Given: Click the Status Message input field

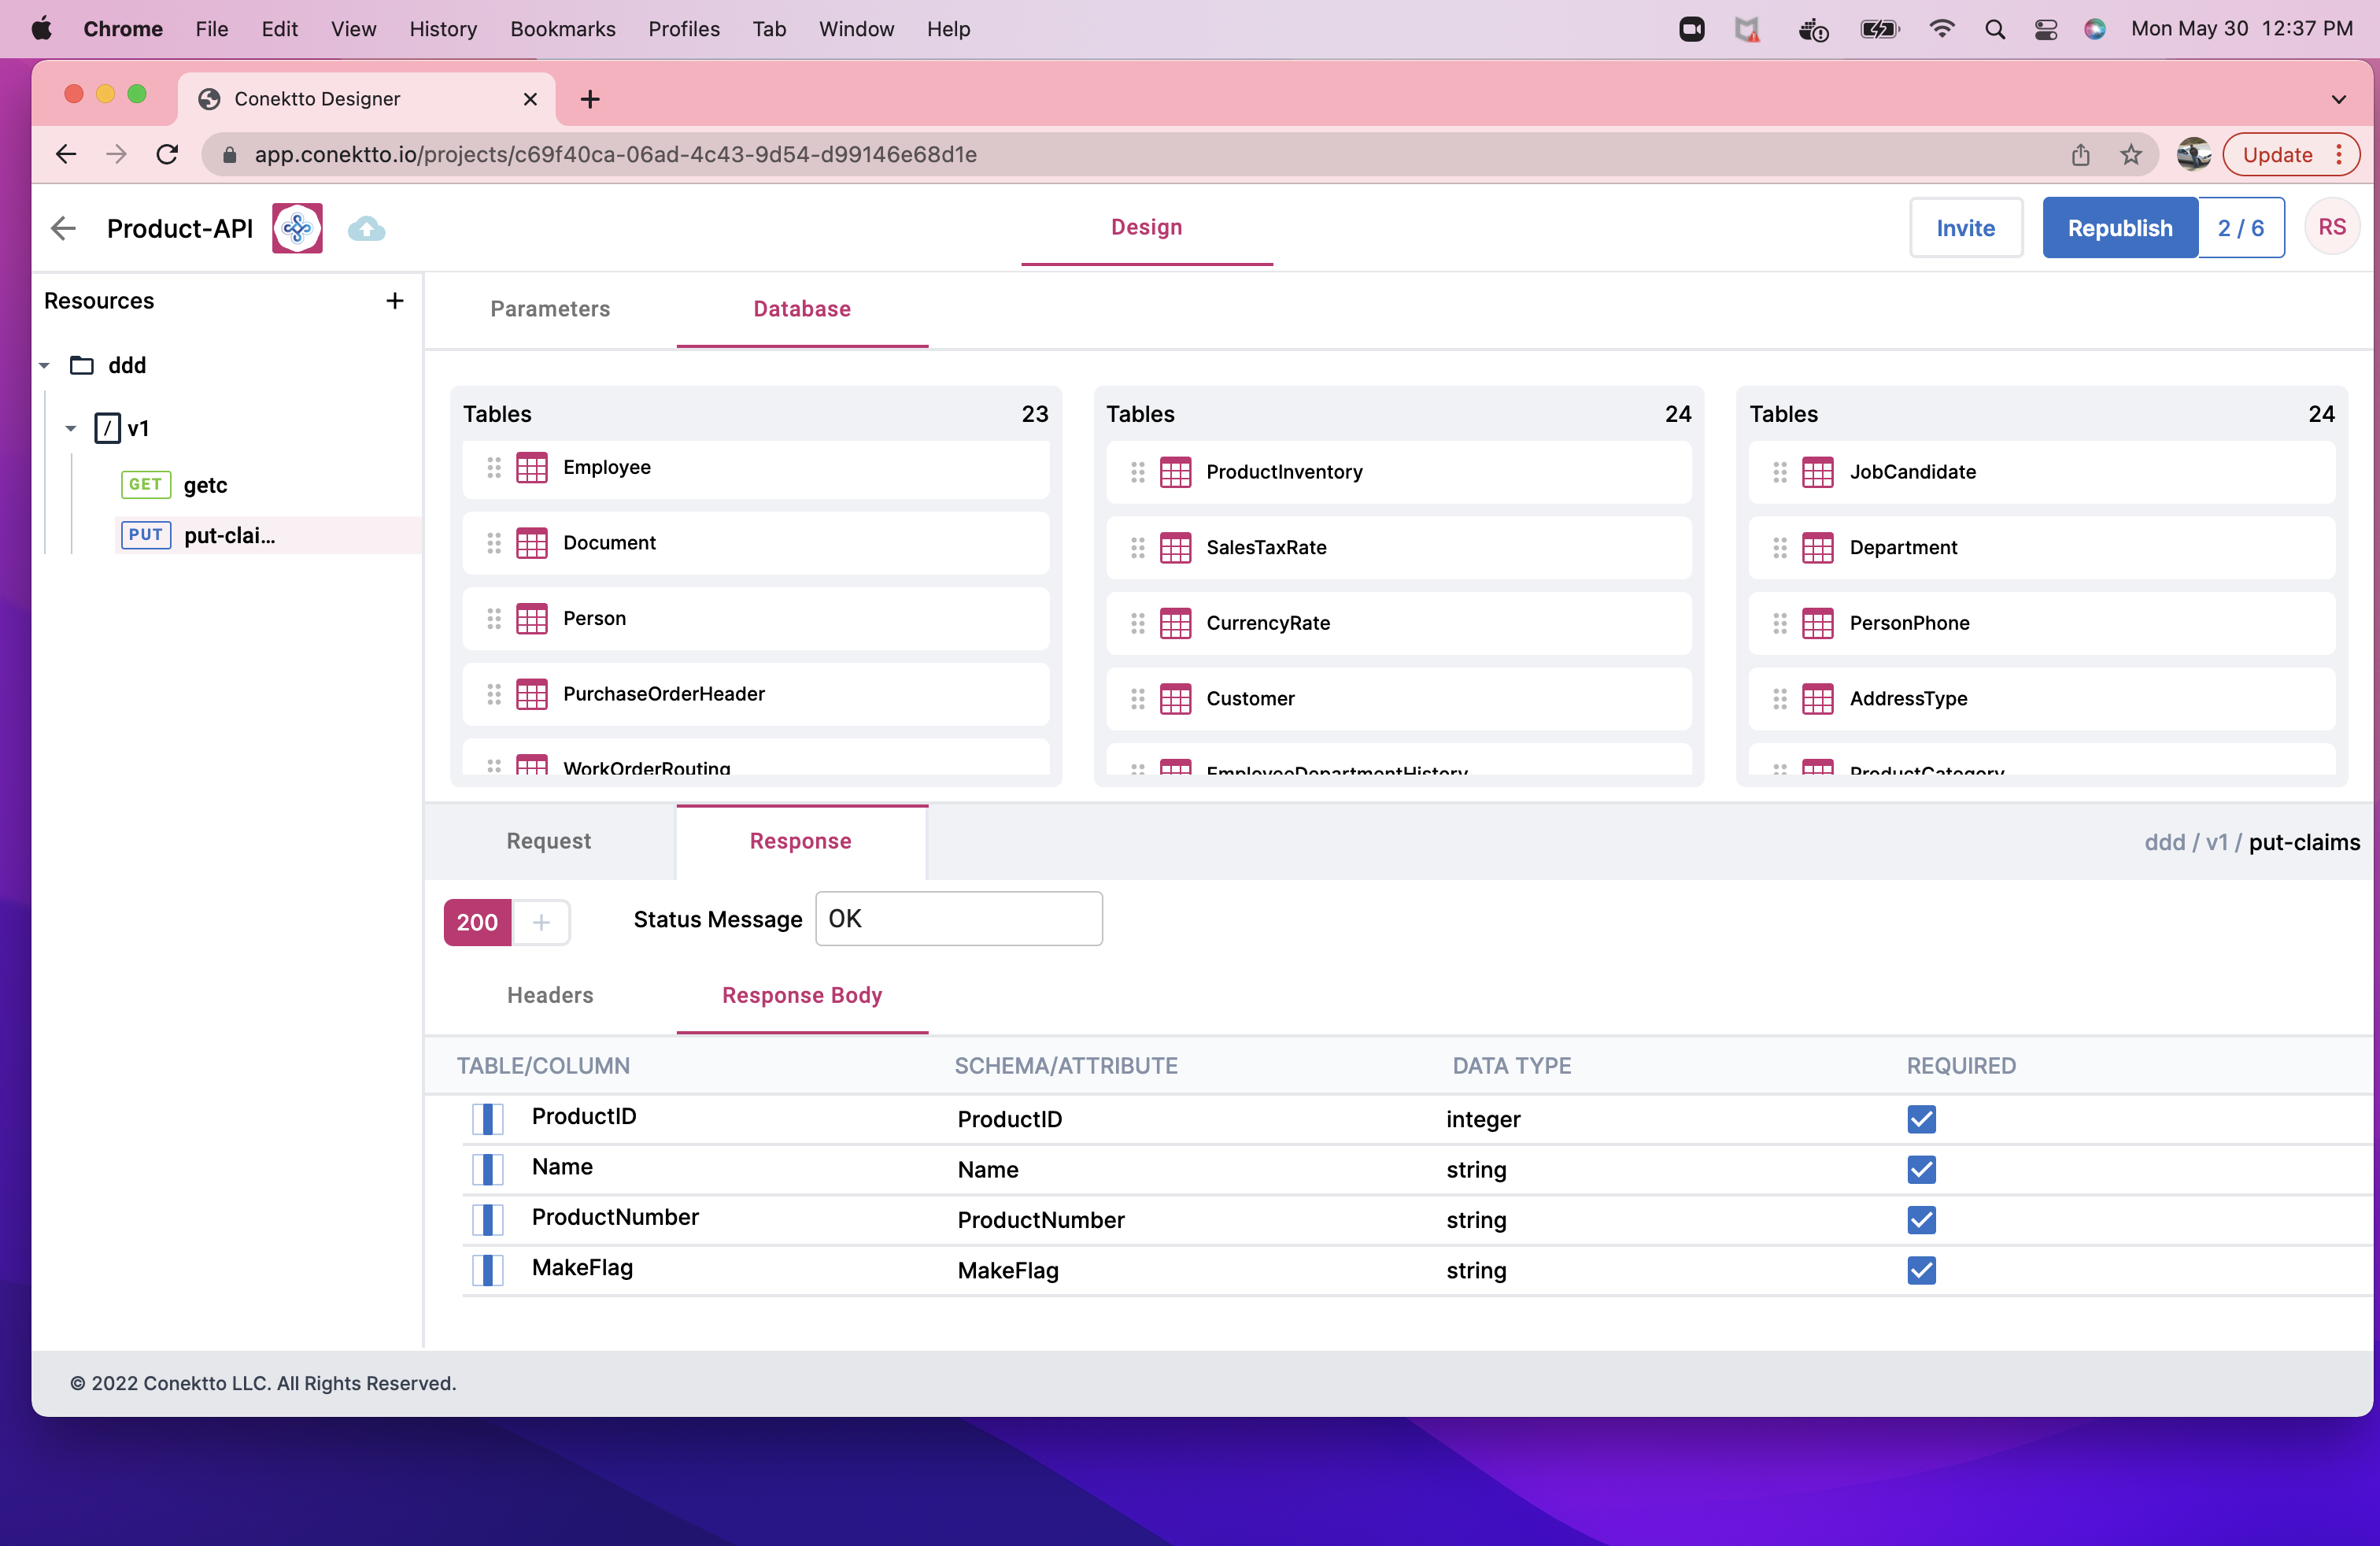Looking at the screenshot, I should 958,919.
